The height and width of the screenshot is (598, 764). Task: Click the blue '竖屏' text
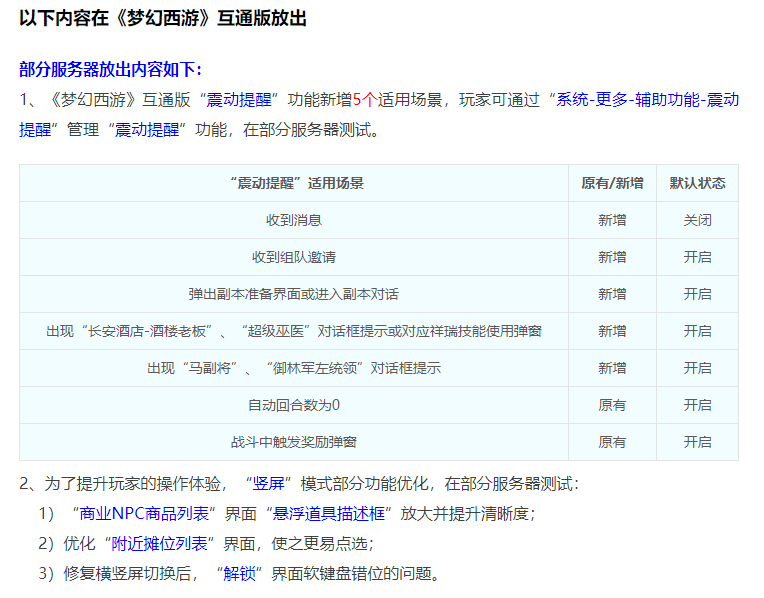(268, 484)
